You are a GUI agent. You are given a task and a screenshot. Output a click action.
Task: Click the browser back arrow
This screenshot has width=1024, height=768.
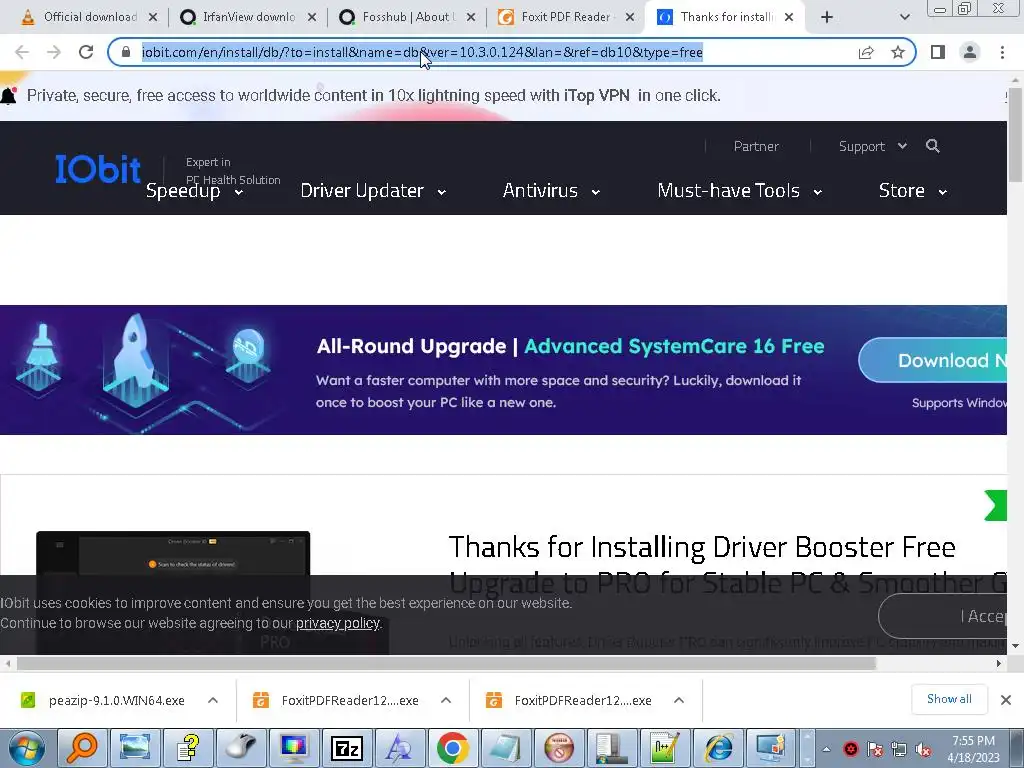[22, 52]
